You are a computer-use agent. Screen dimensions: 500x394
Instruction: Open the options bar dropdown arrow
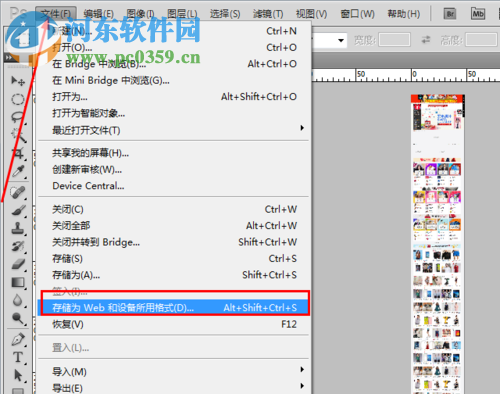(341, 40)
